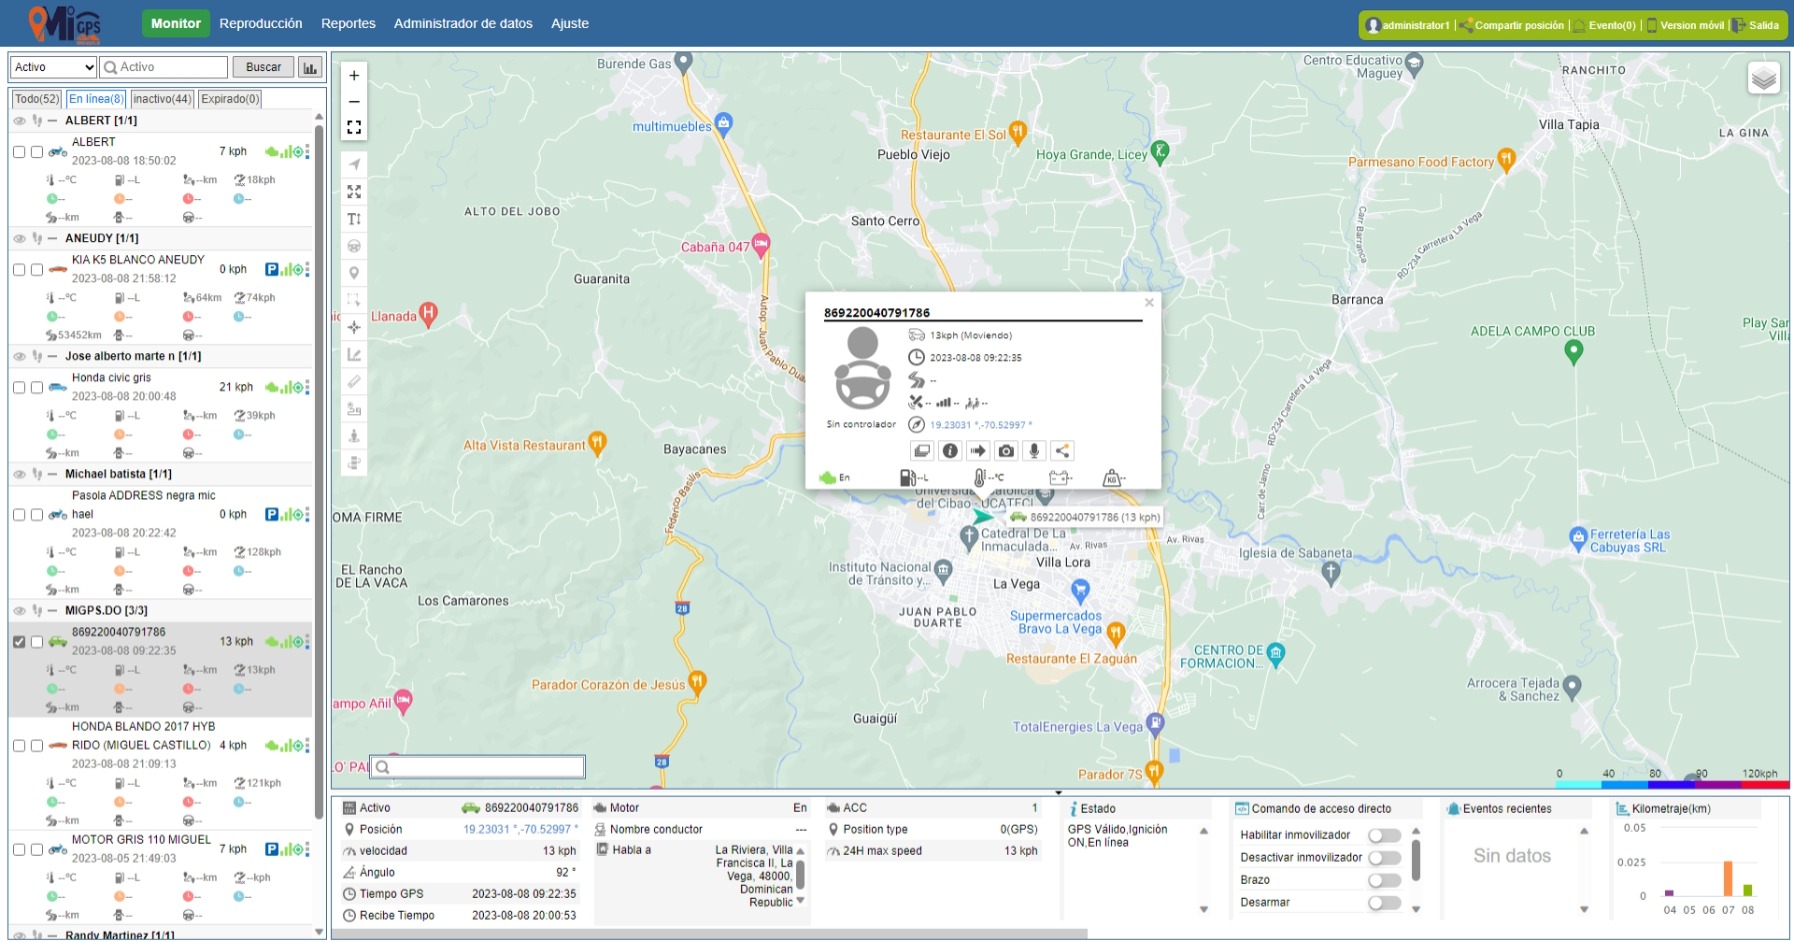Click the microphone icon in vehicle popup
Viewport: 1794px width, 942px height.
1034,451
